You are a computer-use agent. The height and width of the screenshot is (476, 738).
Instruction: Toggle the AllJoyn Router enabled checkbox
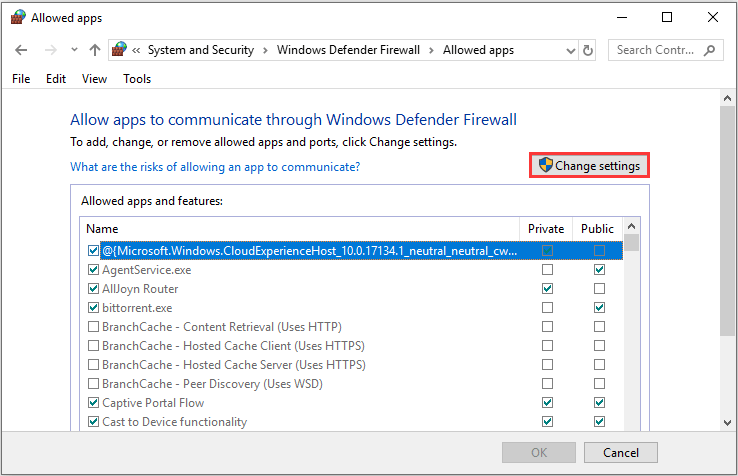(x=93, y=289)
